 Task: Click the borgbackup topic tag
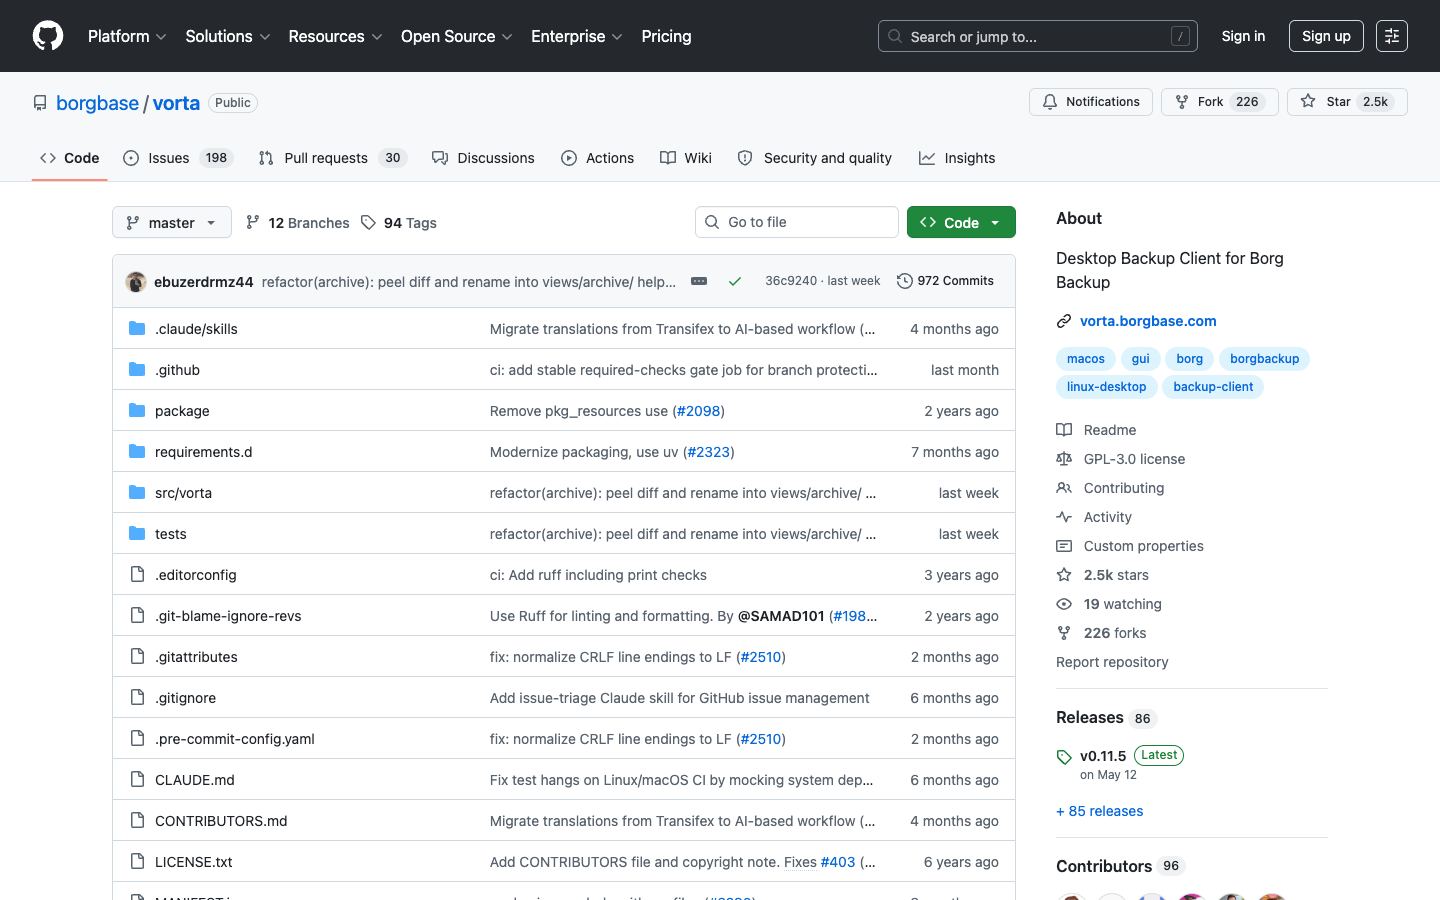(1265, 359)
